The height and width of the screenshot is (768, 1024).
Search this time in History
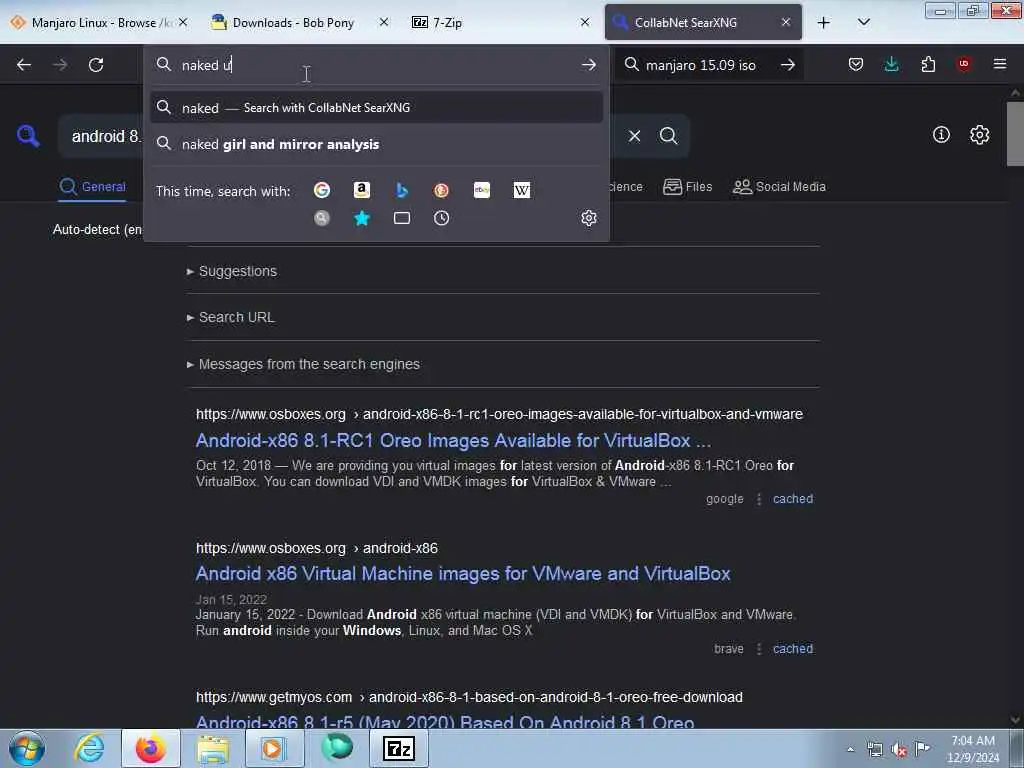(x=441, y=218)
